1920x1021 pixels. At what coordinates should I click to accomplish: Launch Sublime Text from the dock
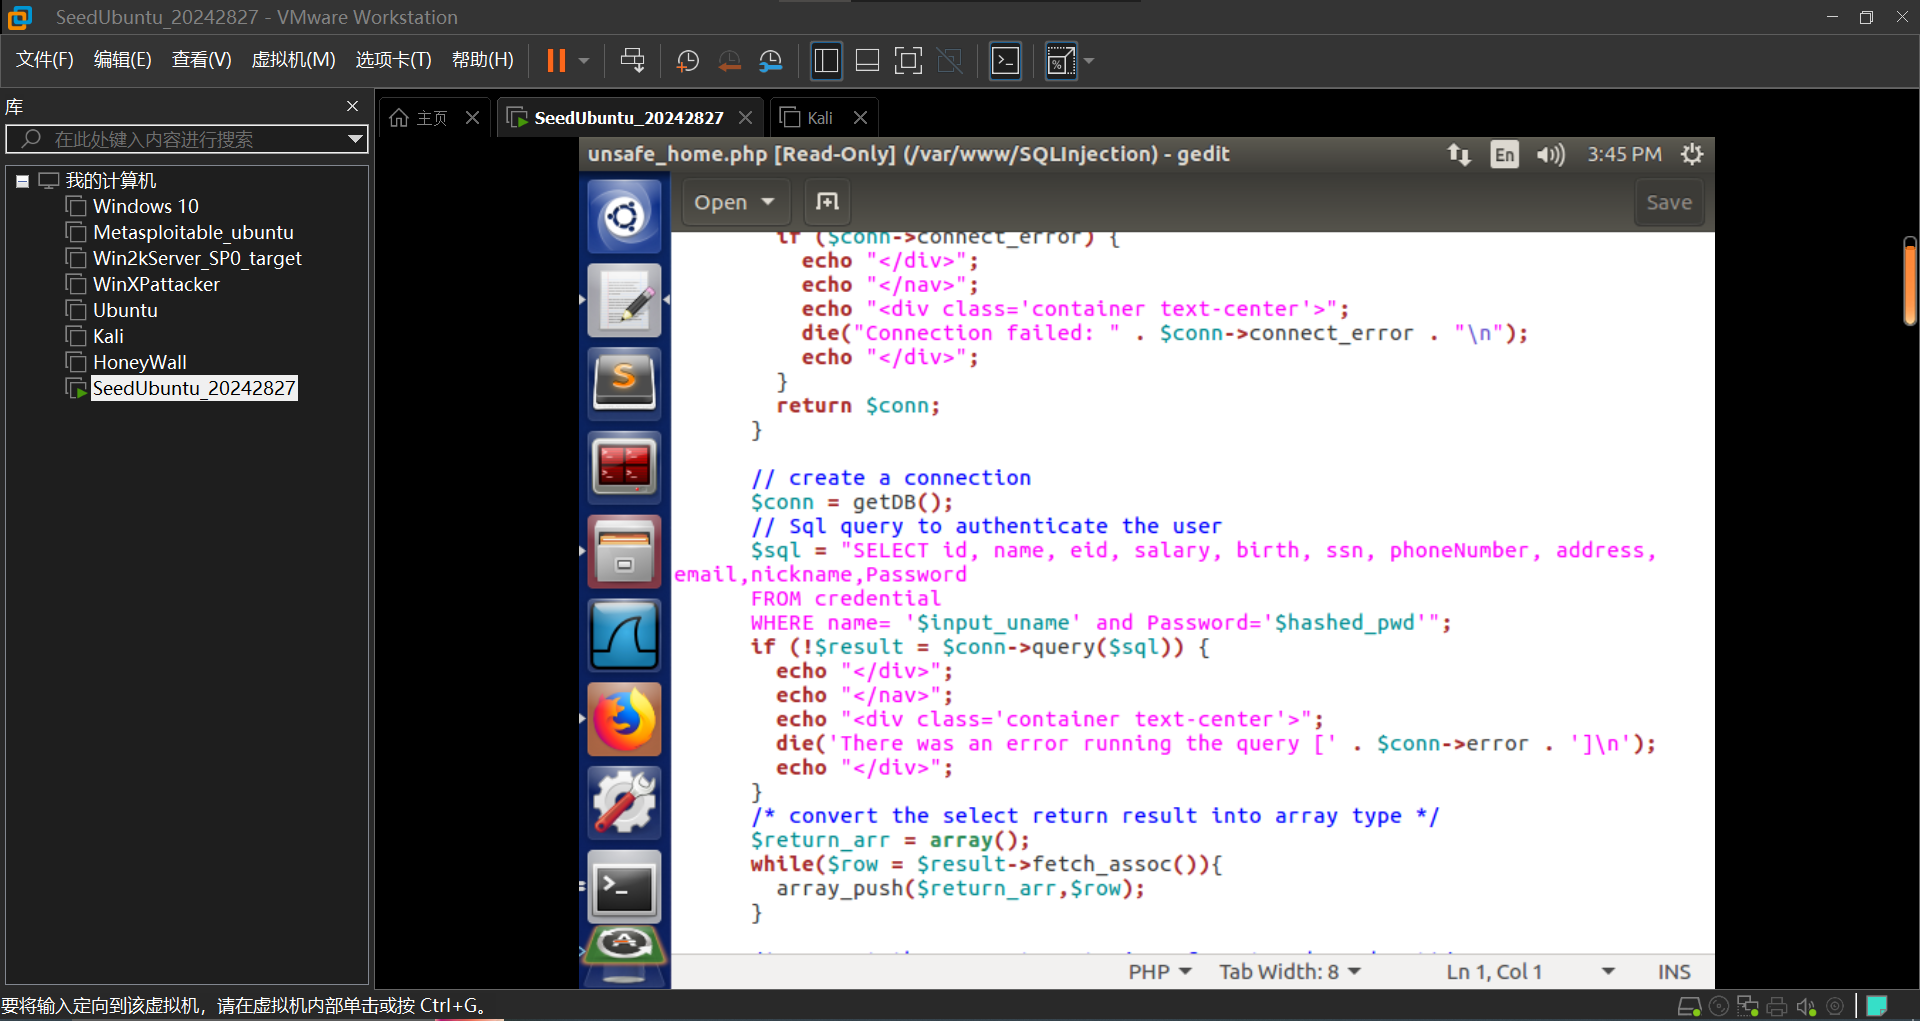point(624,383)
